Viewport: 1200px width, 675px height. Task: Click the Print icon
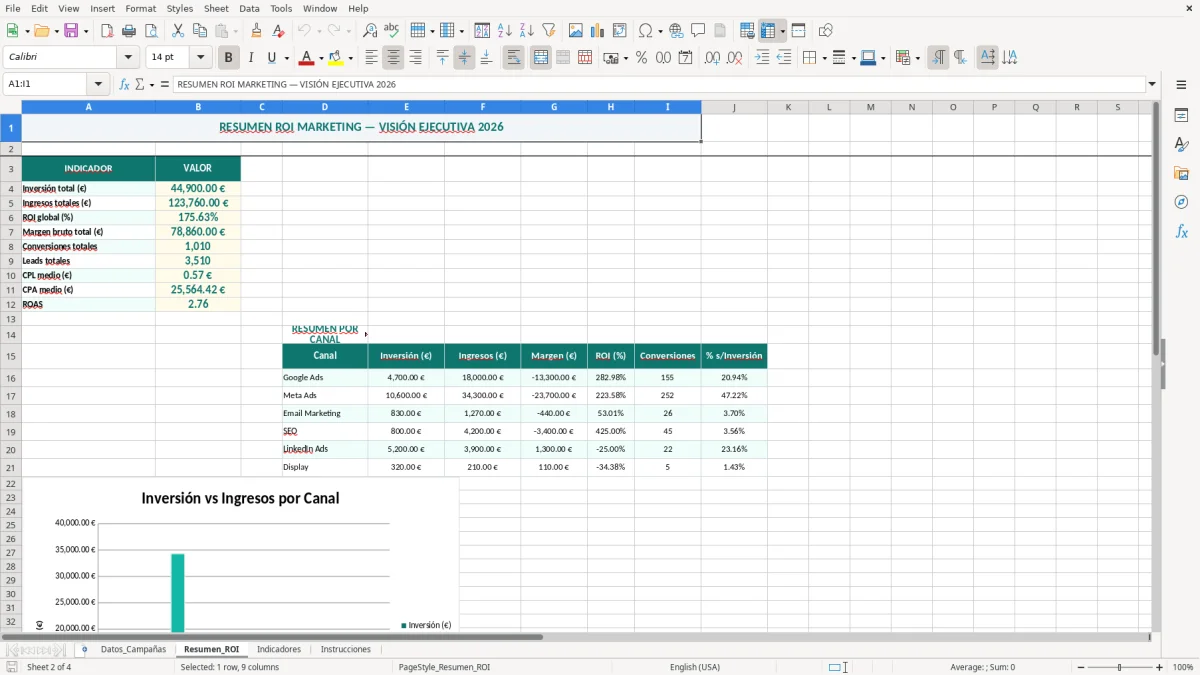(x=129, y=31)
